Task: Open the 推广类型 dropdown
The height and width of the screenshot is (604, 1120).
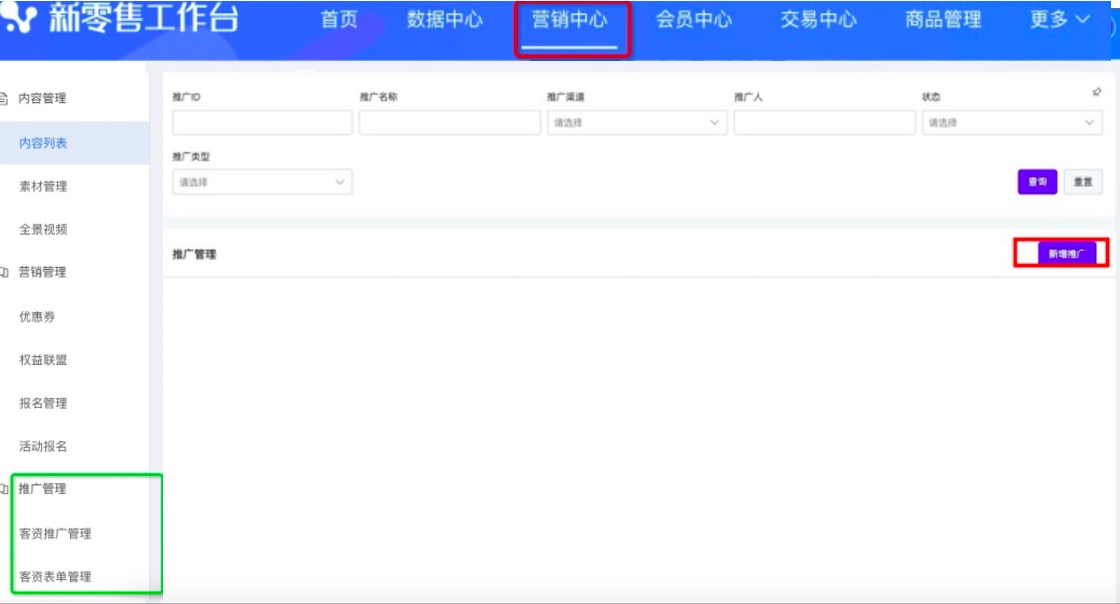Action: point(262,182)
